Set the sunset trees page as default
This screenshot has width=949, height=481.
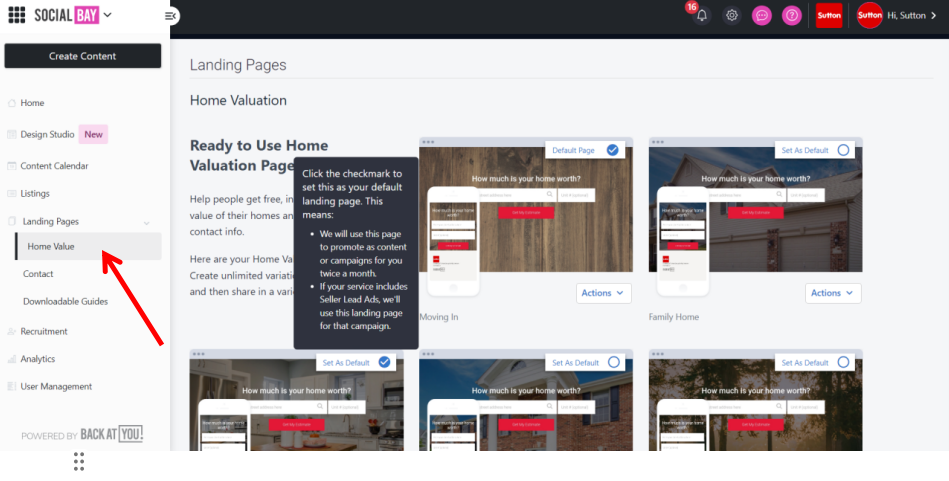(843, 362)
